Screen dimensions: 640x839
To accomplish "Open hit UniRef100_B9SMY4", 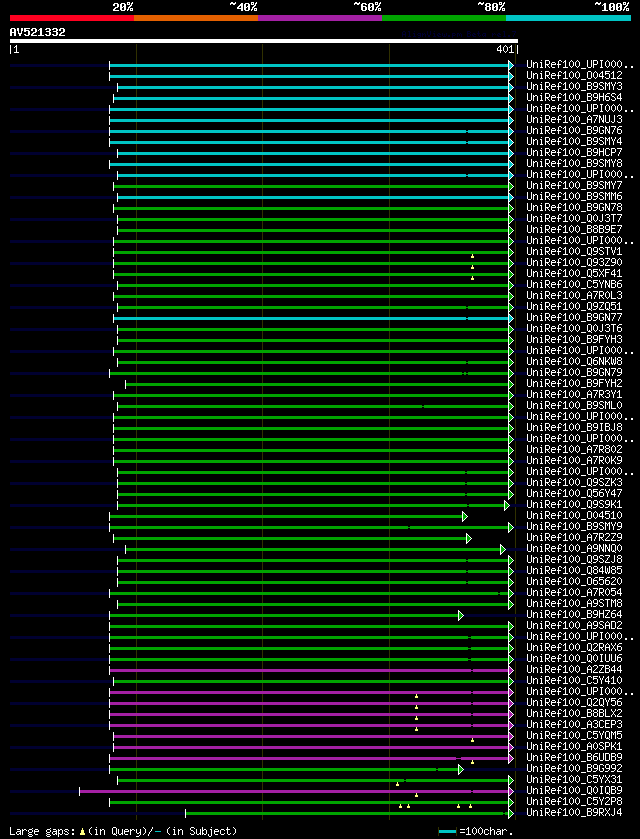I will [574, 142].
